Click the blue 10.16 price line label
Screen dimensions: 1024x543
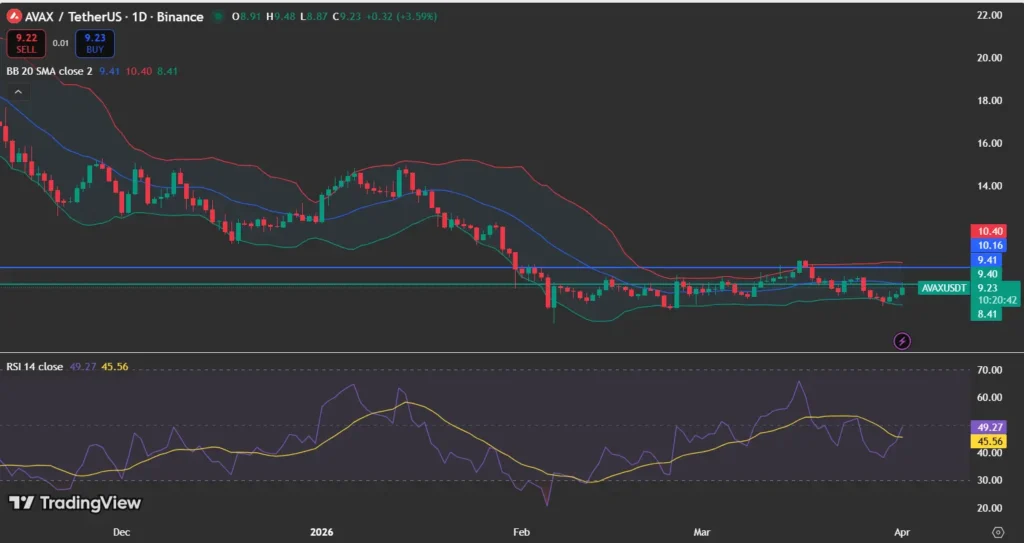[988, 246]
